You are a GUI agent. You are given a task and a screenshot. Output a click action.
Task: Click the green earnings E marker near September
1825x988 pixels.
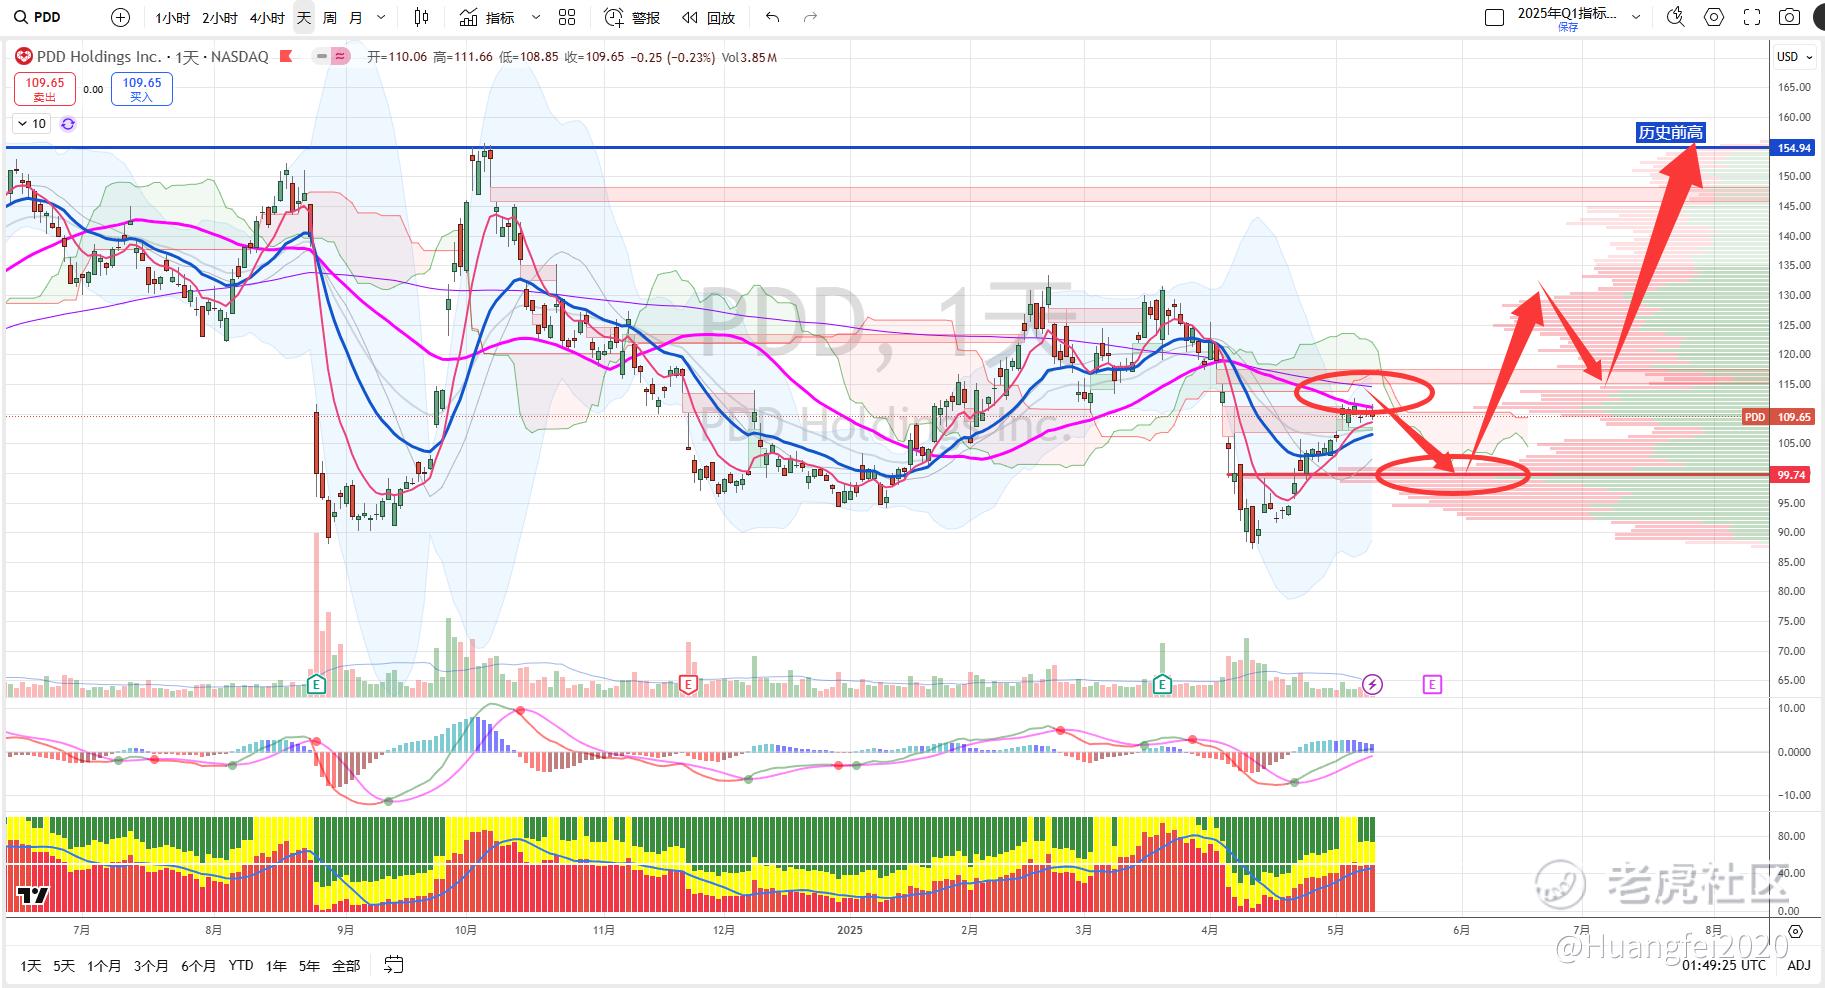[x=316, y=685]
